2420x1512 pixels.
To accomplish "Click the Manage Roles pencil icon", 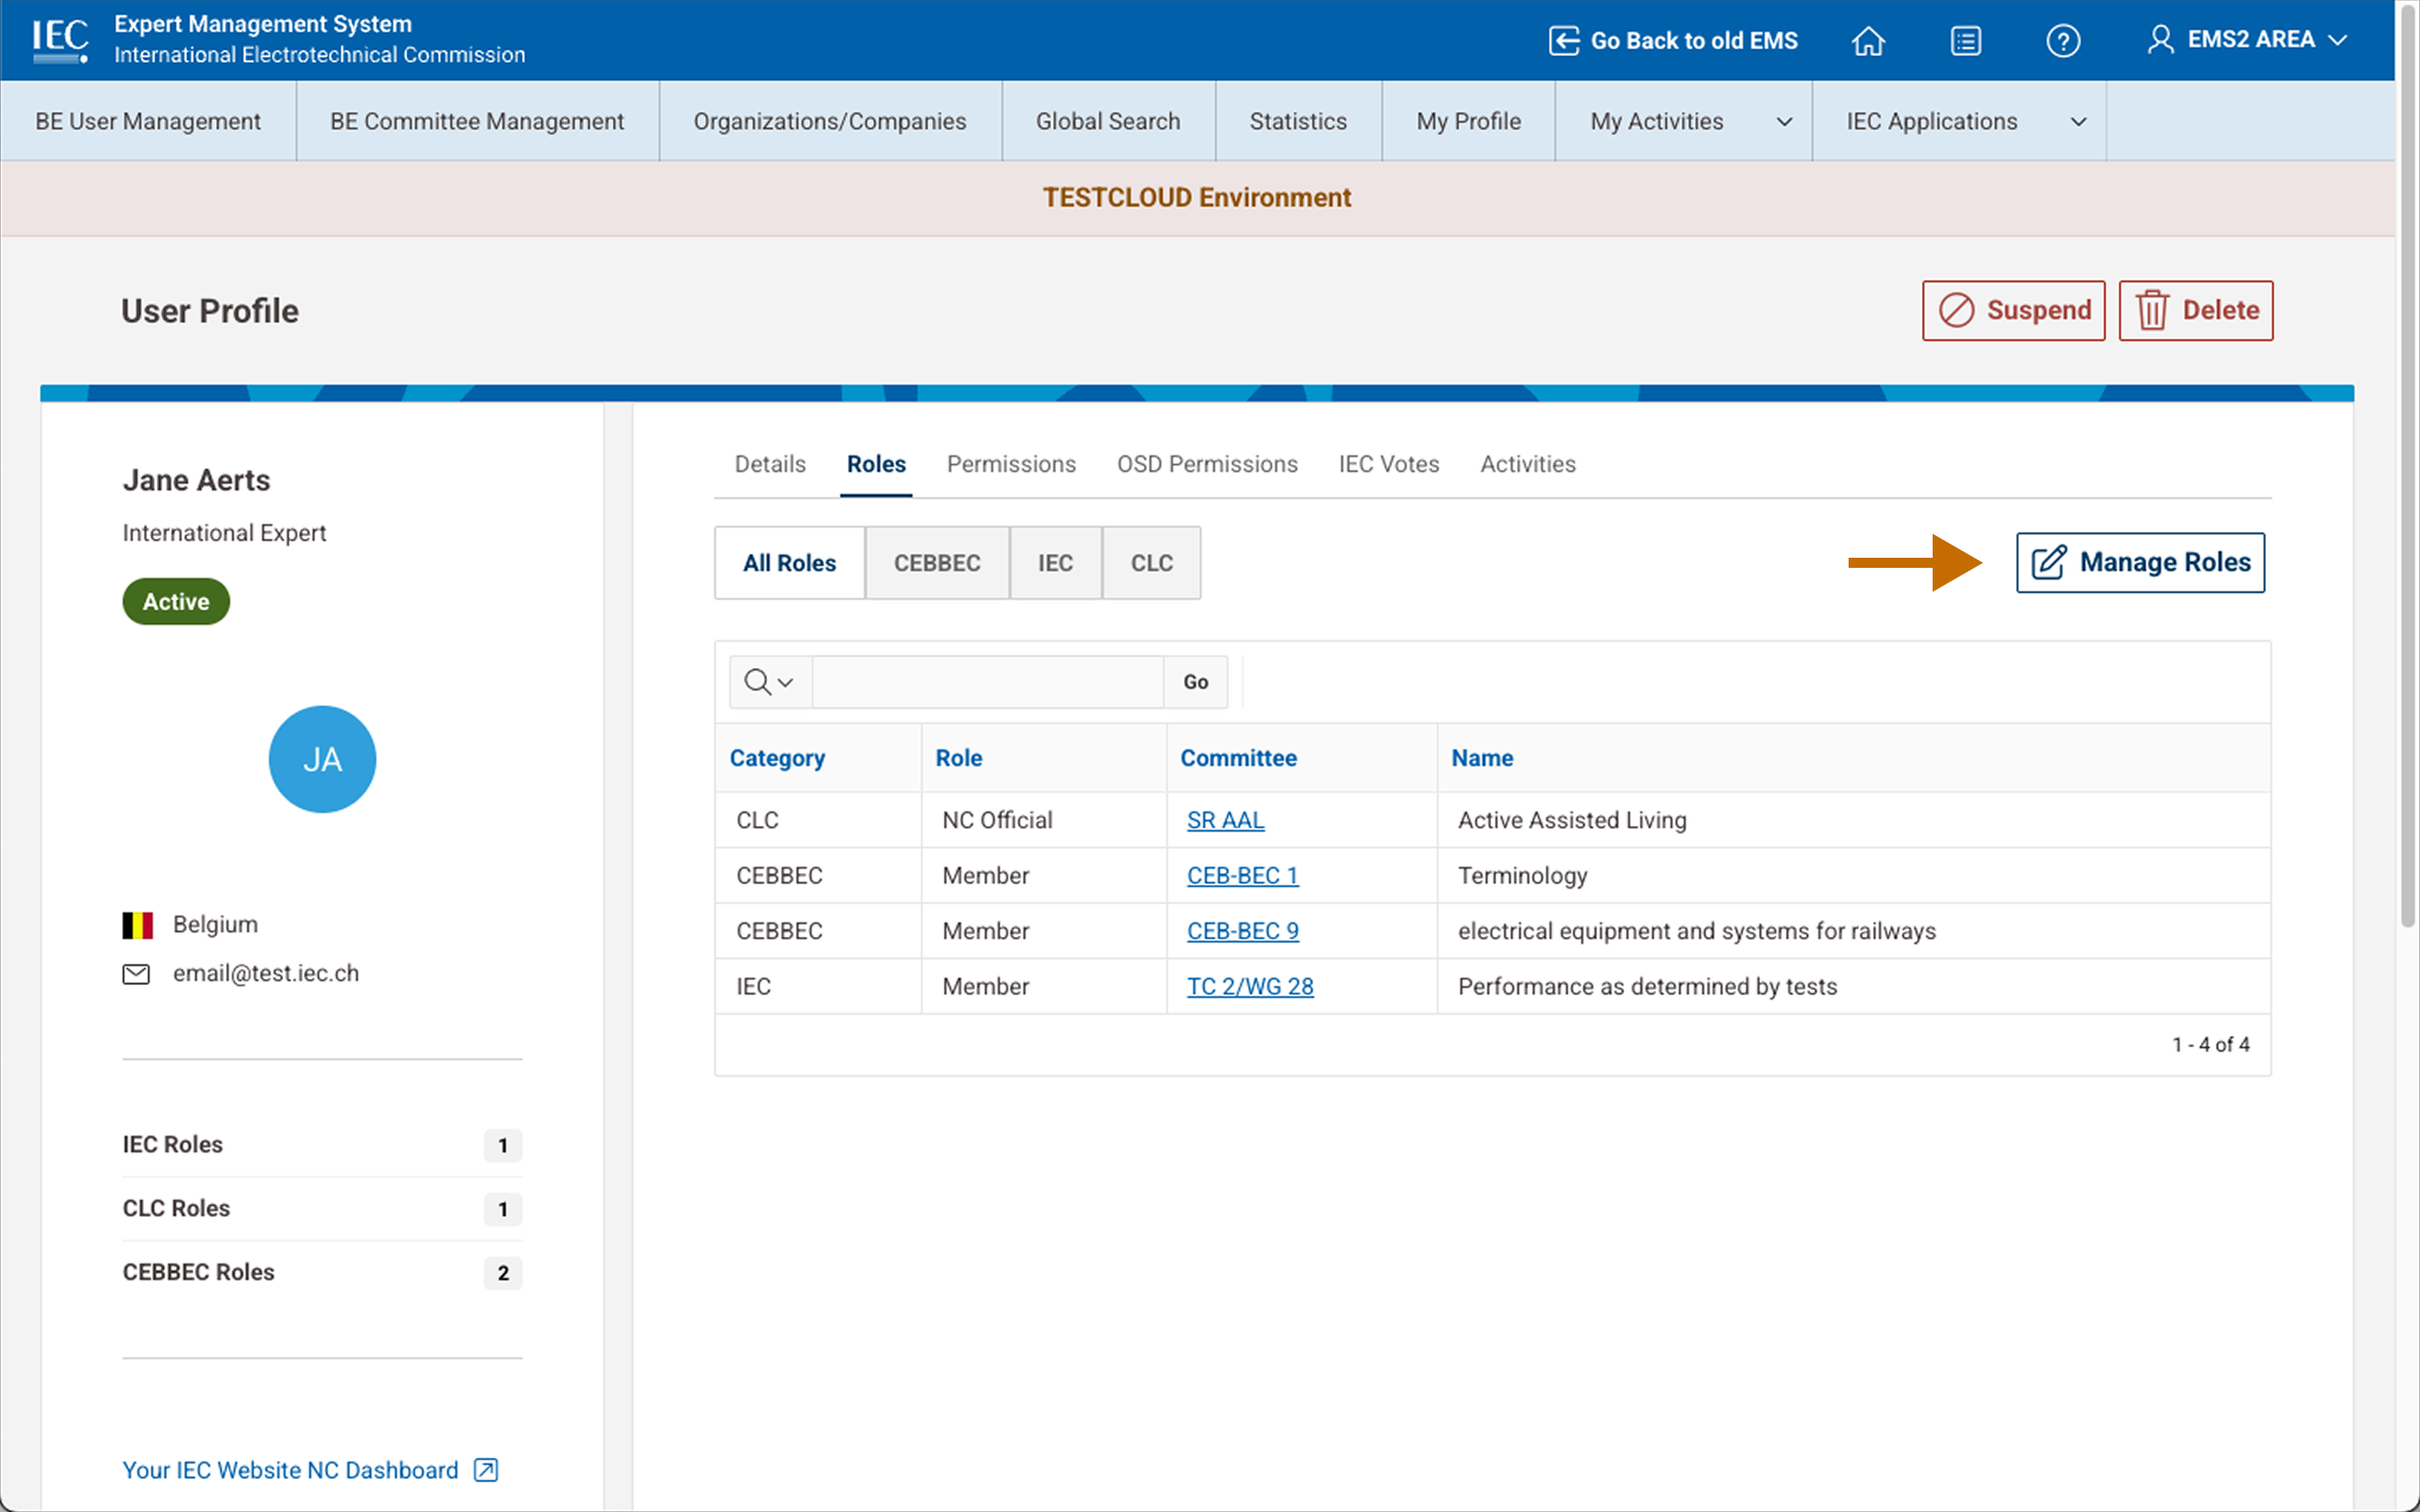I will tap(2049, 562).
